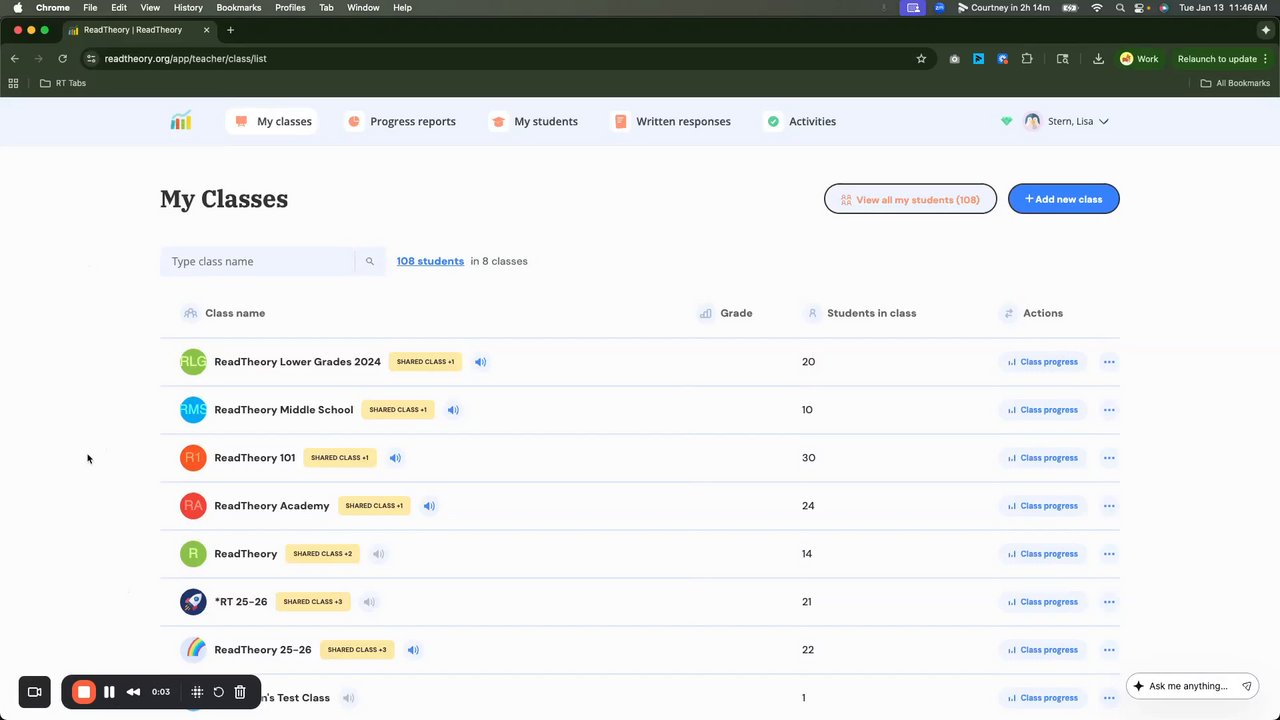This screenshot has width=1280, height=720.
Task: Open the ellipsis menu for ReadTheory Academy
Action: click(1109, 506)
